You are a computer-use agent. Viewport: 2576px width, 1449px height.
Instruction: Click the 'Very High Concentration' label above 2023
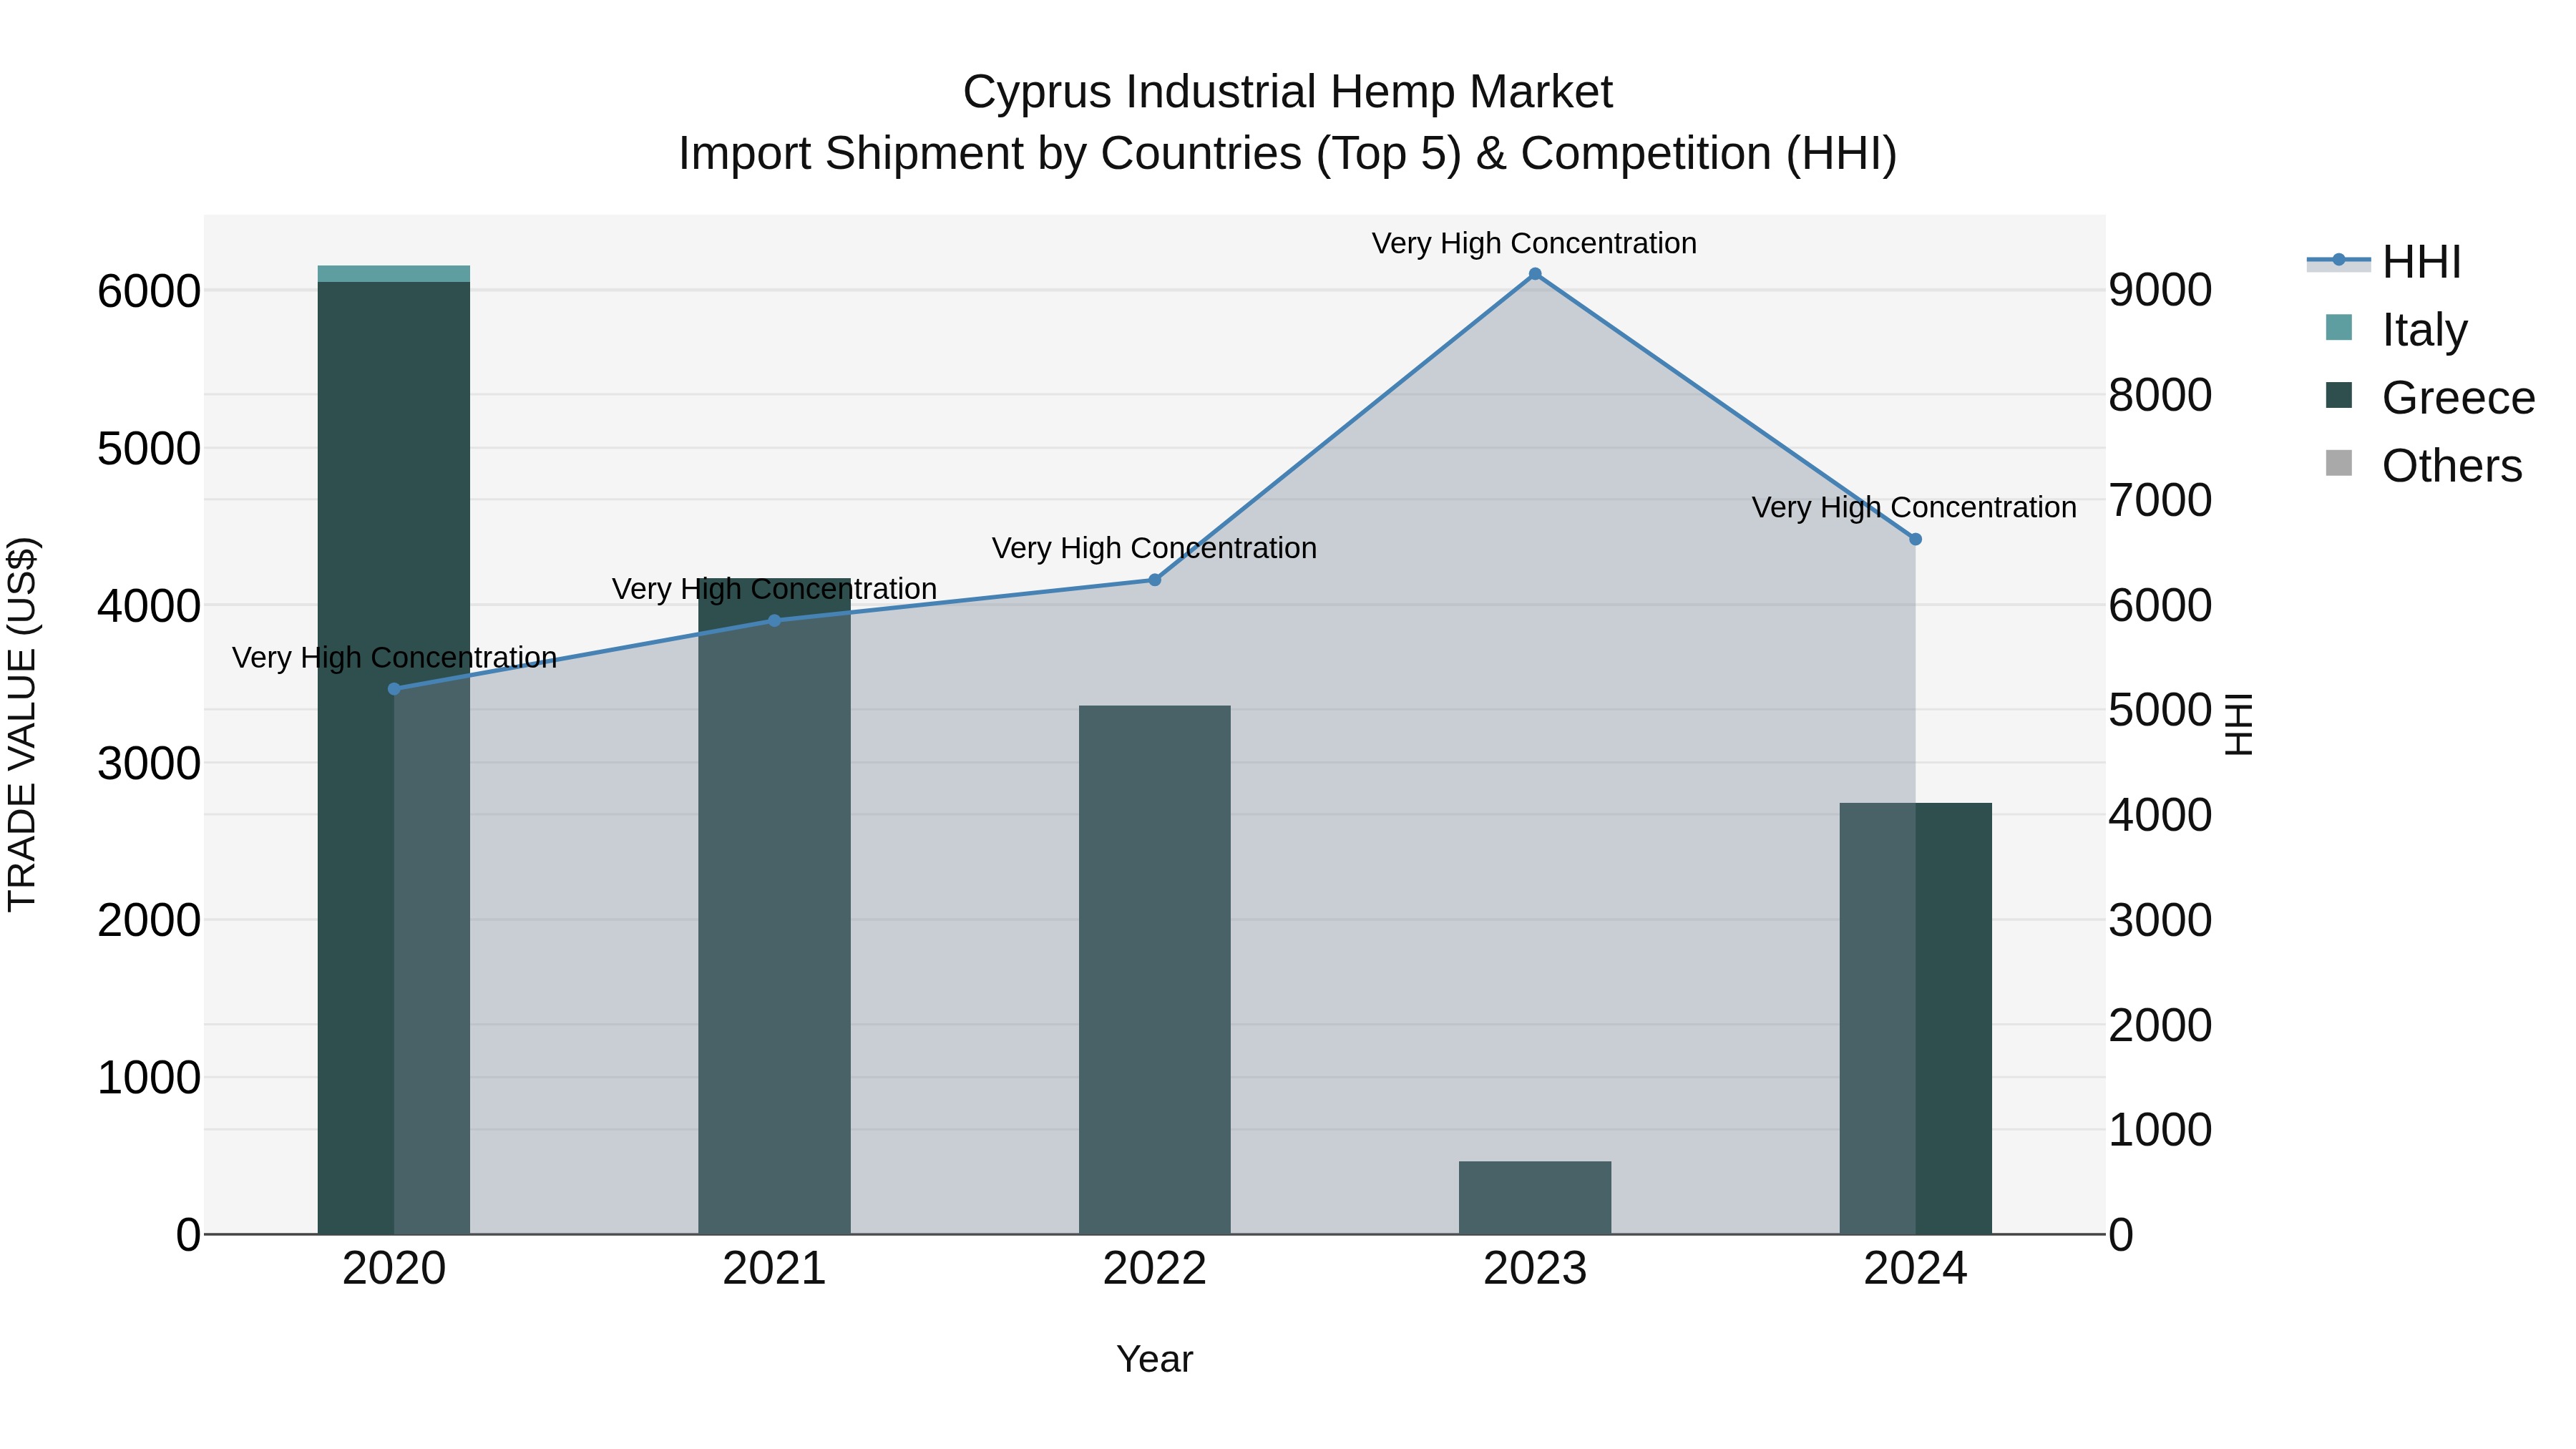click(1534, 243)
